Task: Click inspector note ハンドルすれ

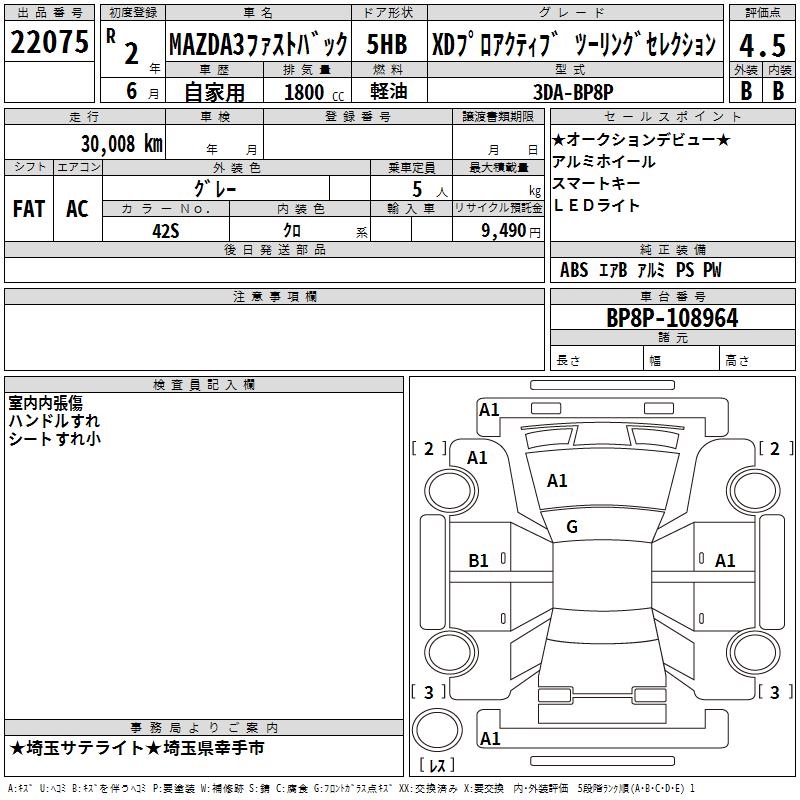Action: (x=54, y=421)
